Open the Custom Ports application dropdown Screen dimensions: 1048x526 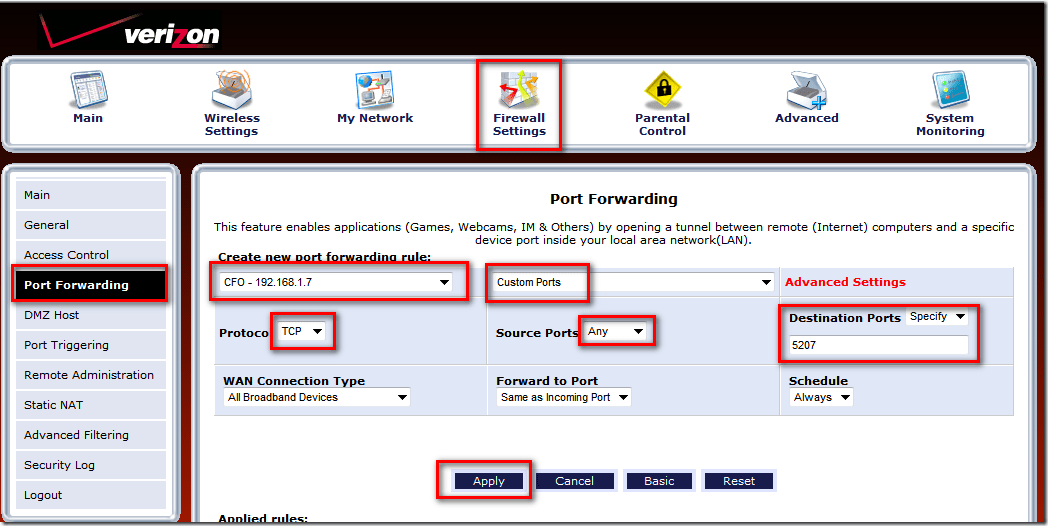point(634,282)
